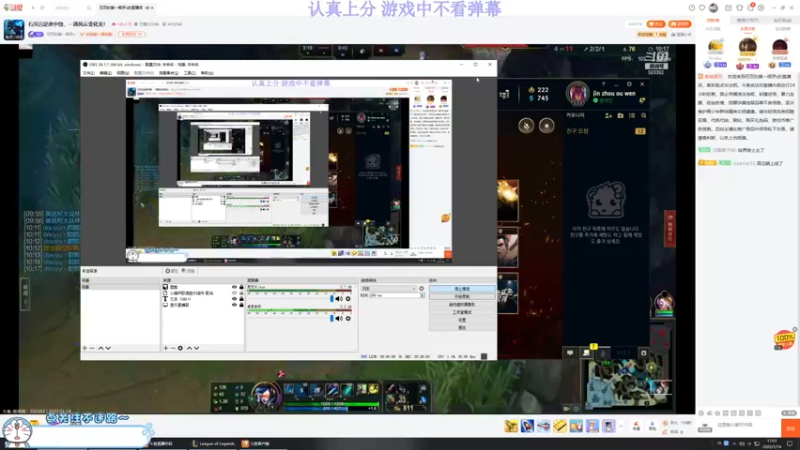Open the second OBS menu bar item
Viewport: 800px width, 450px height.
pos(106,73)
